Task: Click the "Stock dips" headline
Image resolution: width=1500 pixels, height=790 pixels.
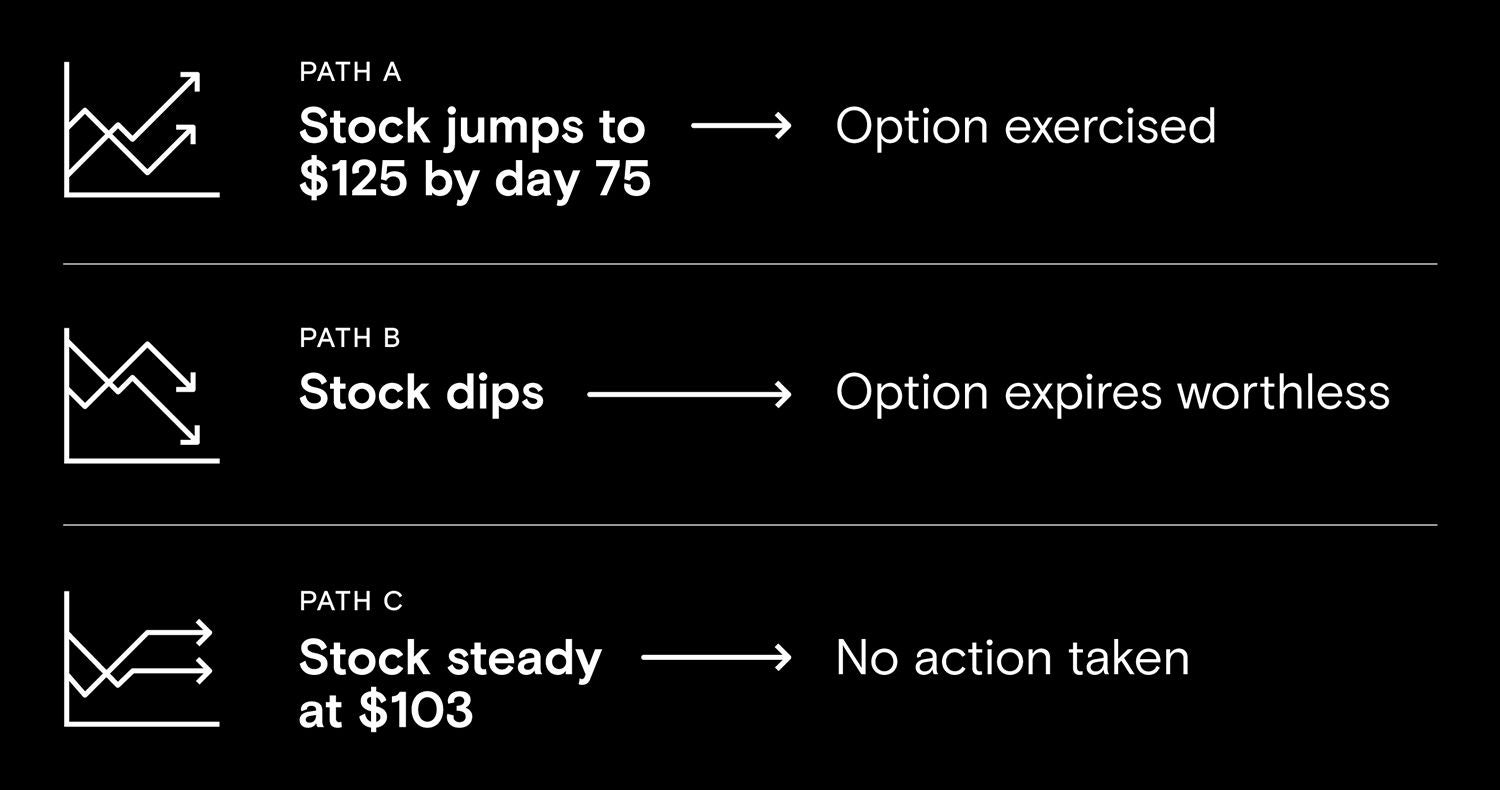Action: (421, 393)
